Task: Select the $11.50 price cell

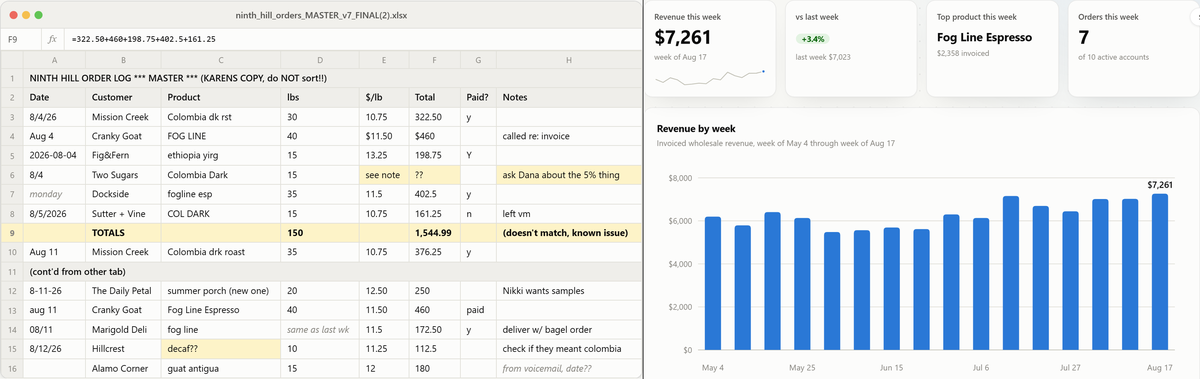Action: coord(385,136)
